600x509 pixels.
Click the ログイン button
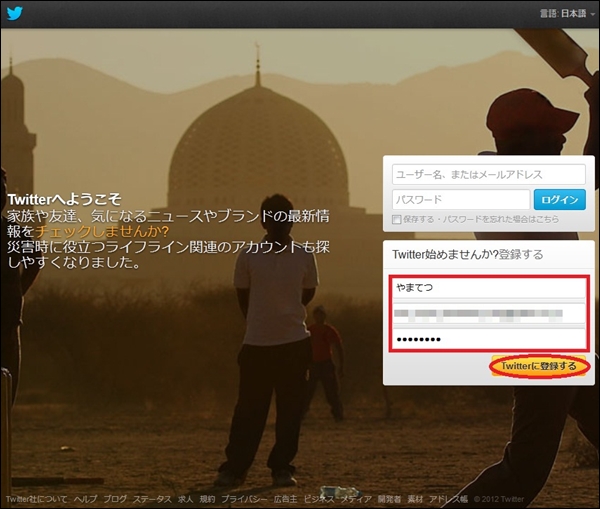click(559, 199)
